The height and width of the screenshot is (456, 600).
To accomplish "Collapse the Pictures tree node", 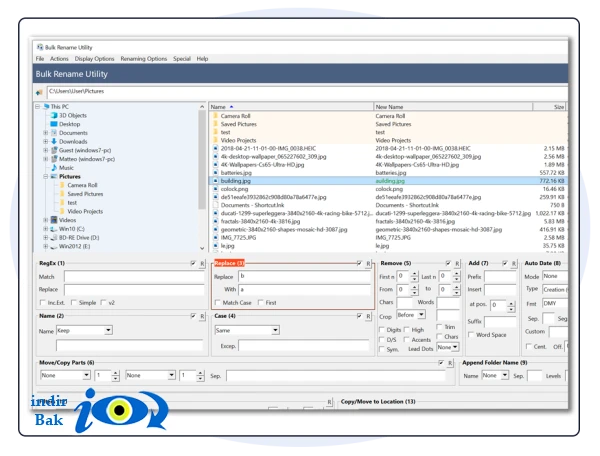I will click(x=46, y=176).
